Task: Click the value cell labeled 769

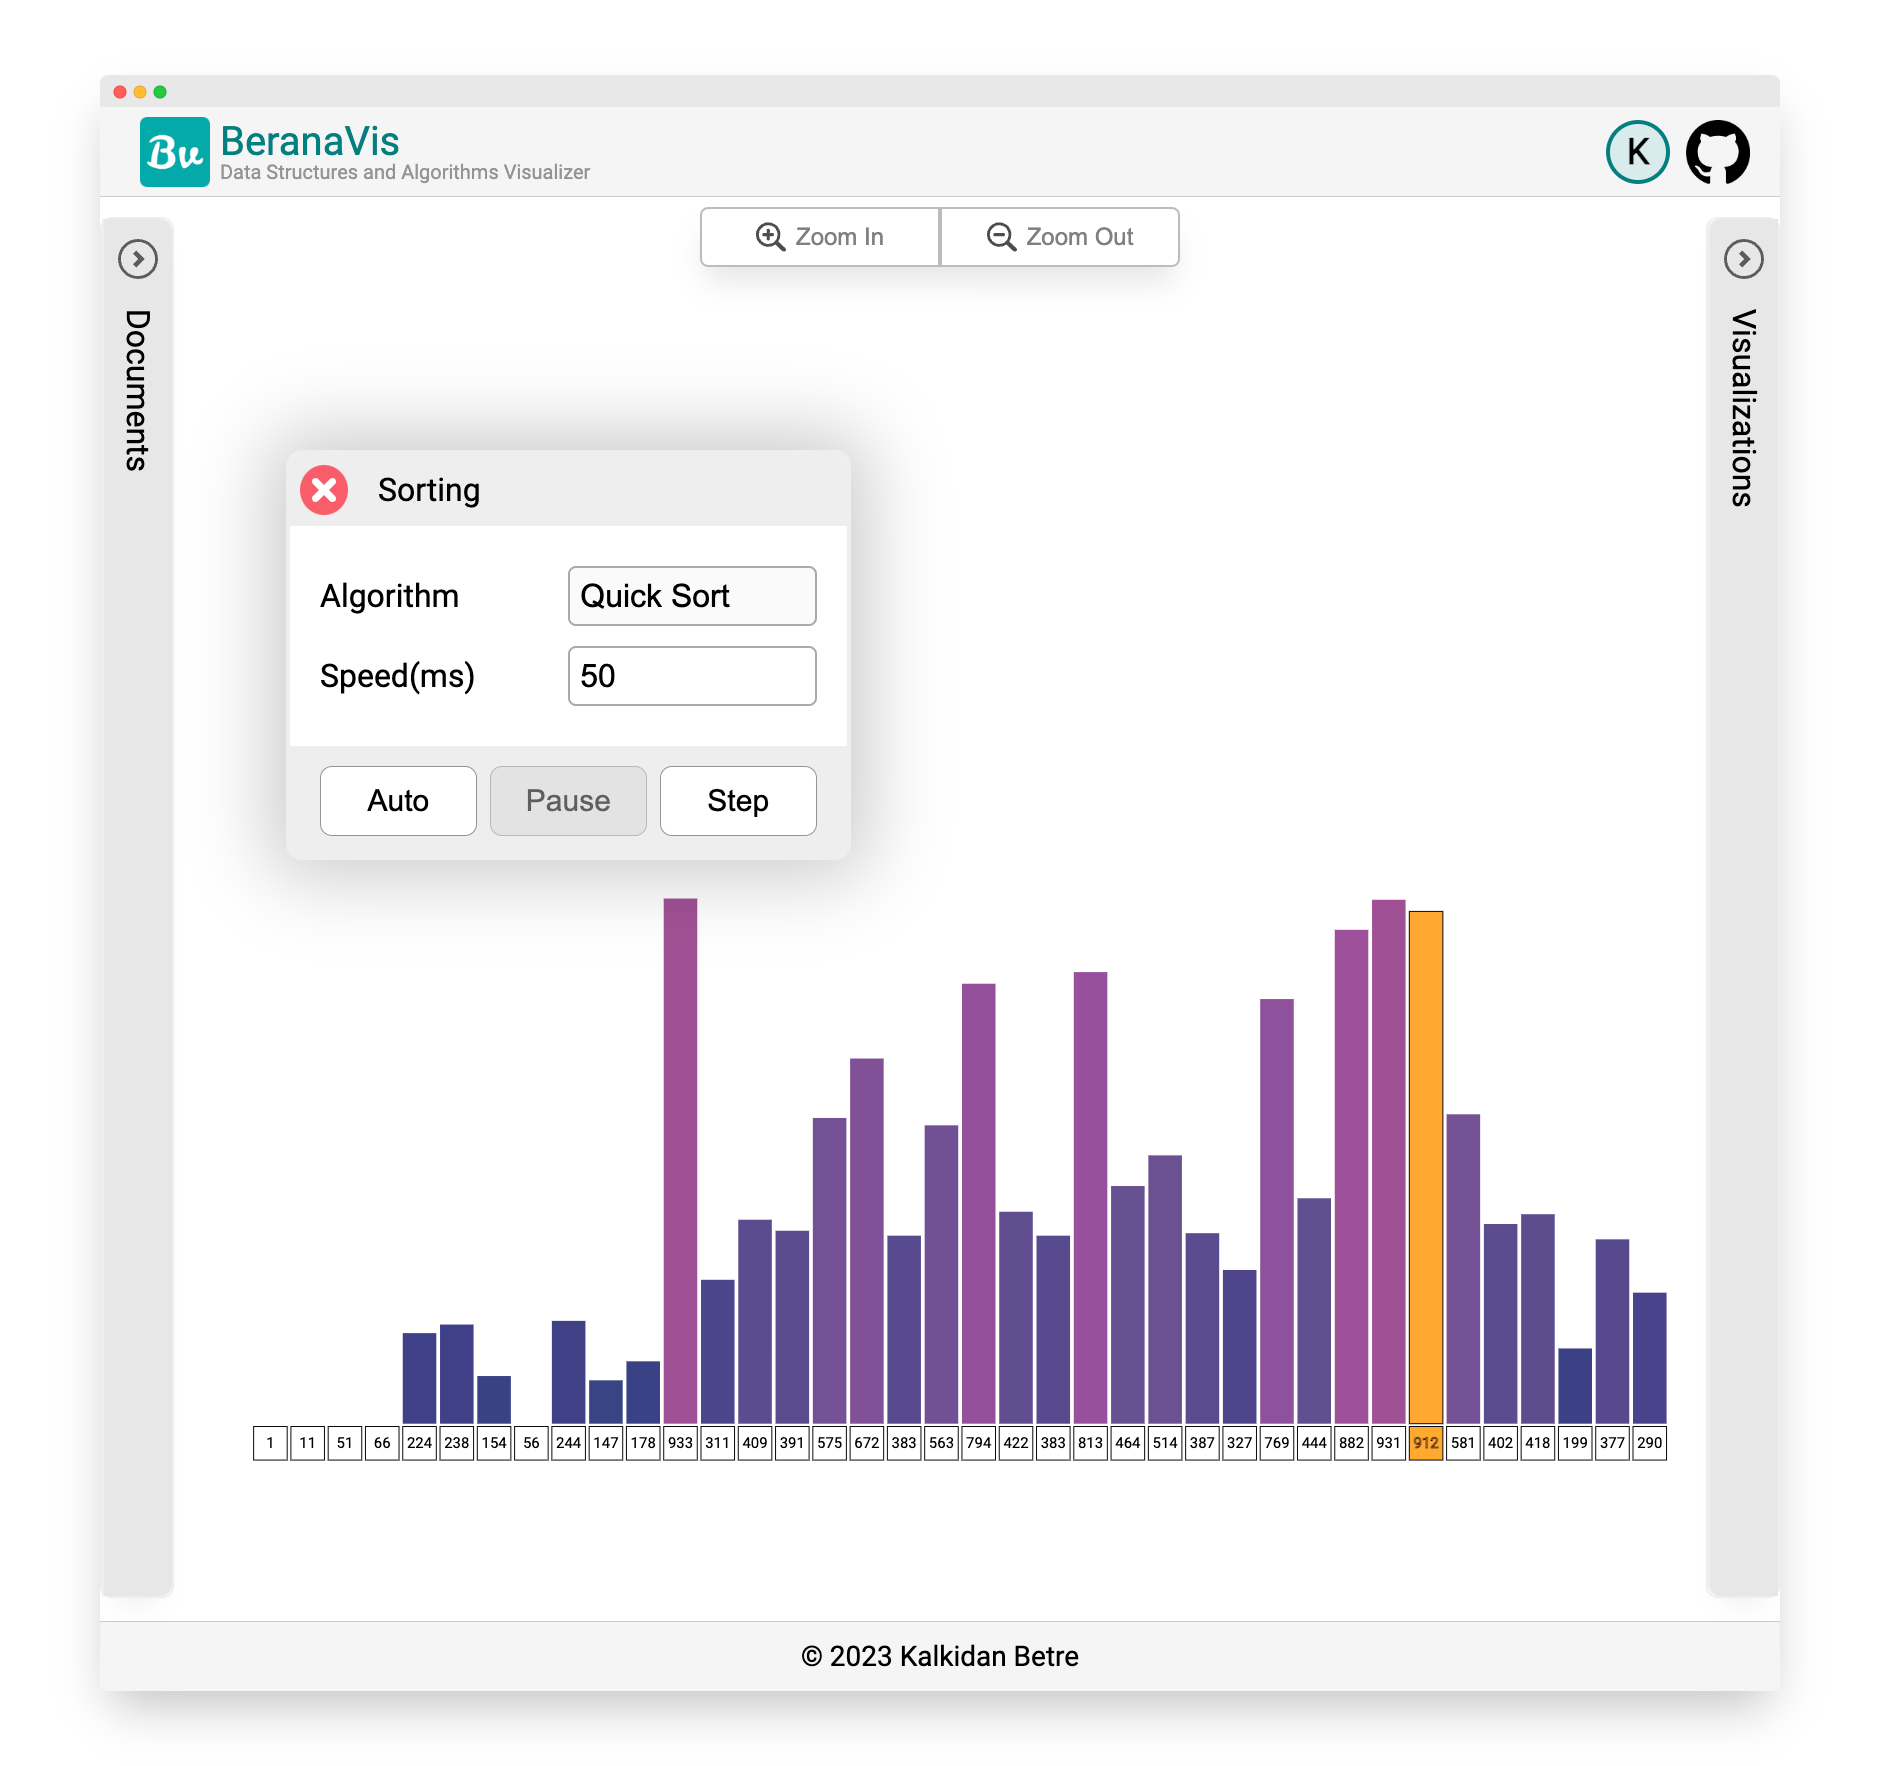Action: coord(1277,1443)
